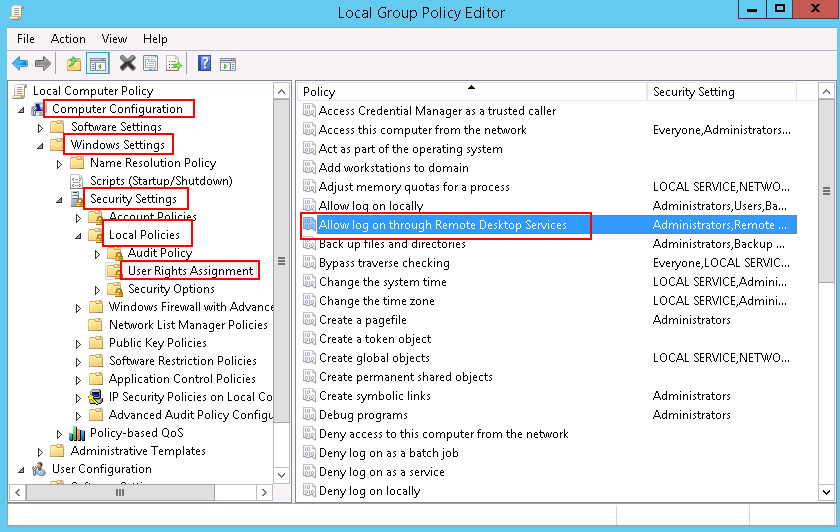Expand Name Resolution Policy node
This screenshot has width=840, height=532.
coord(59,164)
